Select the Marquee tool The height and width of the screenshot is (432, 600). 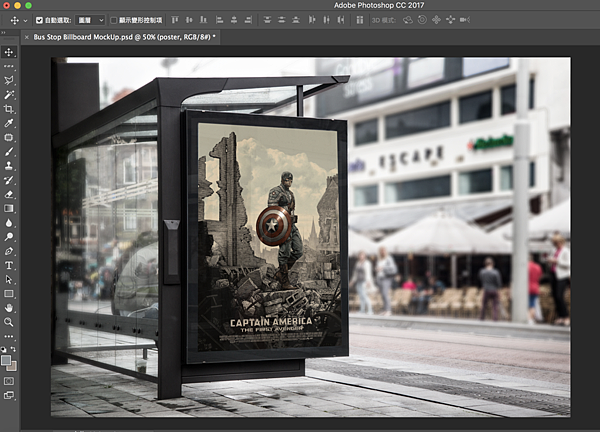point(9,66)
